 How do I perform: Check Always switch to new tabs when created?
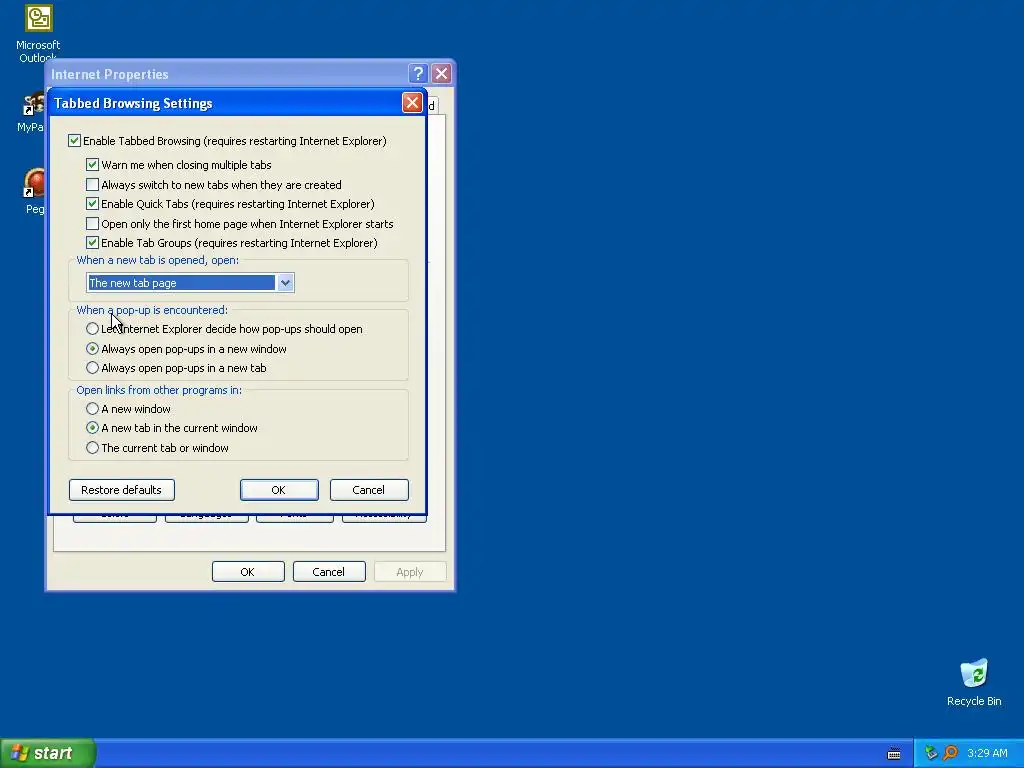pyautogui.click(x=92, y=185)
